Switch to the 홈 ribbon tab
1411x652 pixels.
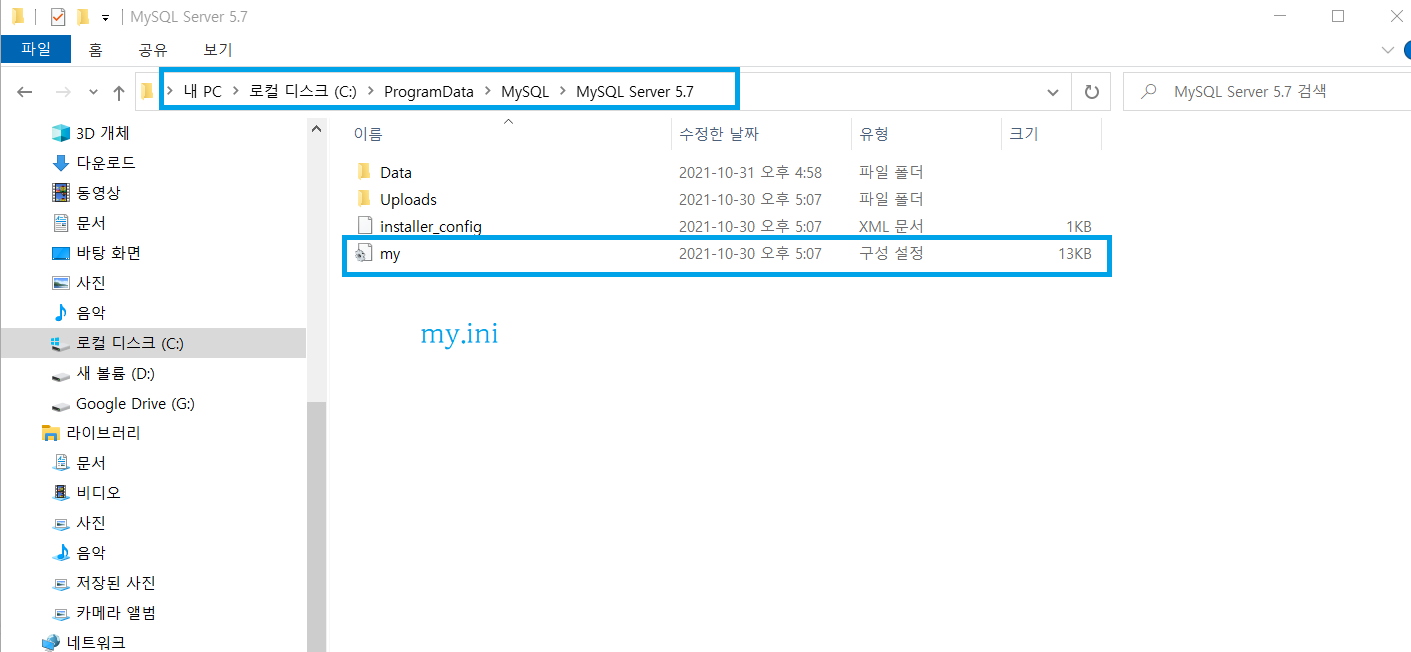(x=95, y=49)
